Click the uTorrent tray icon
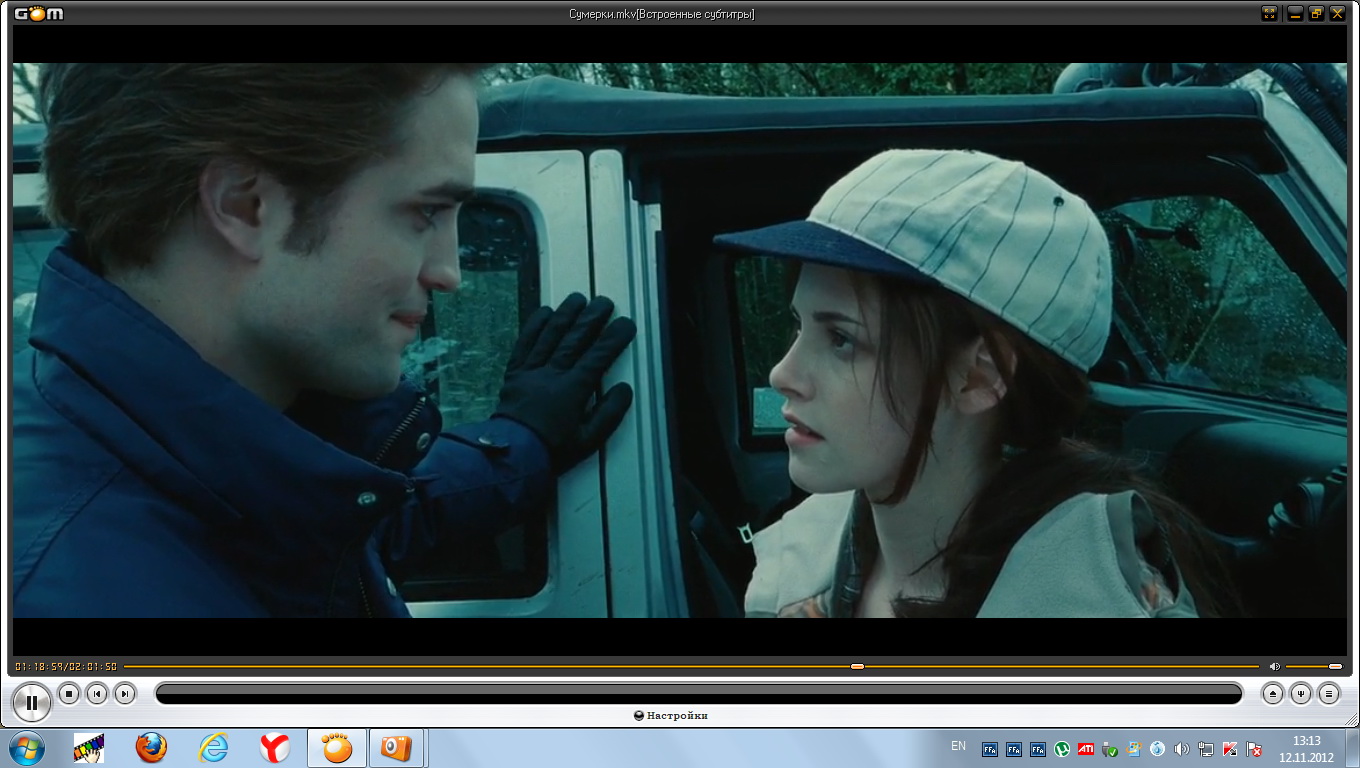 point(1062,748)
